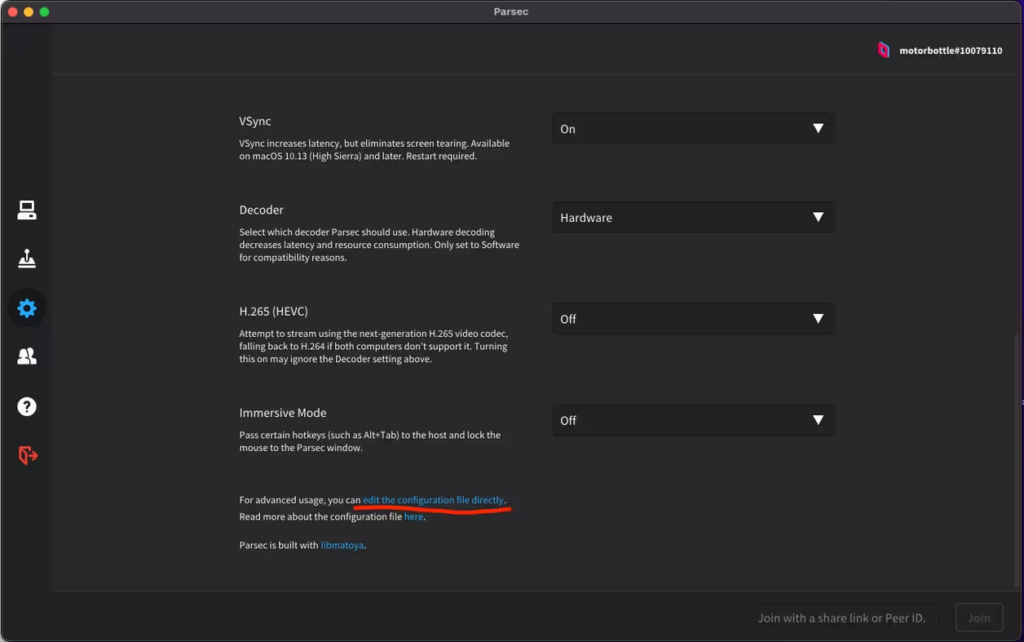This screenshot has height=642, width=1024.
Task: Click the arrow on the VSync dropdown
Action: tap(818, 129)
